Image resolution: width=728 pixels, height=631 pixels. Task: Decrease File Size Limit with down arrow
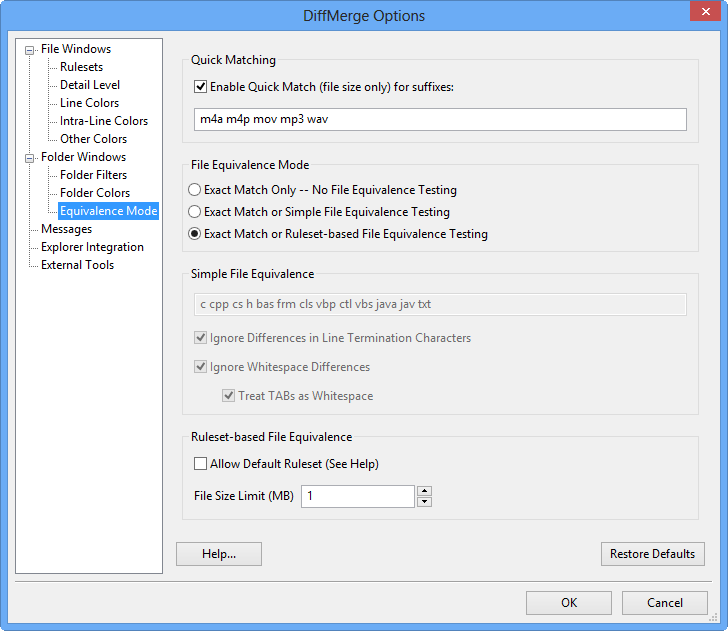424,502
